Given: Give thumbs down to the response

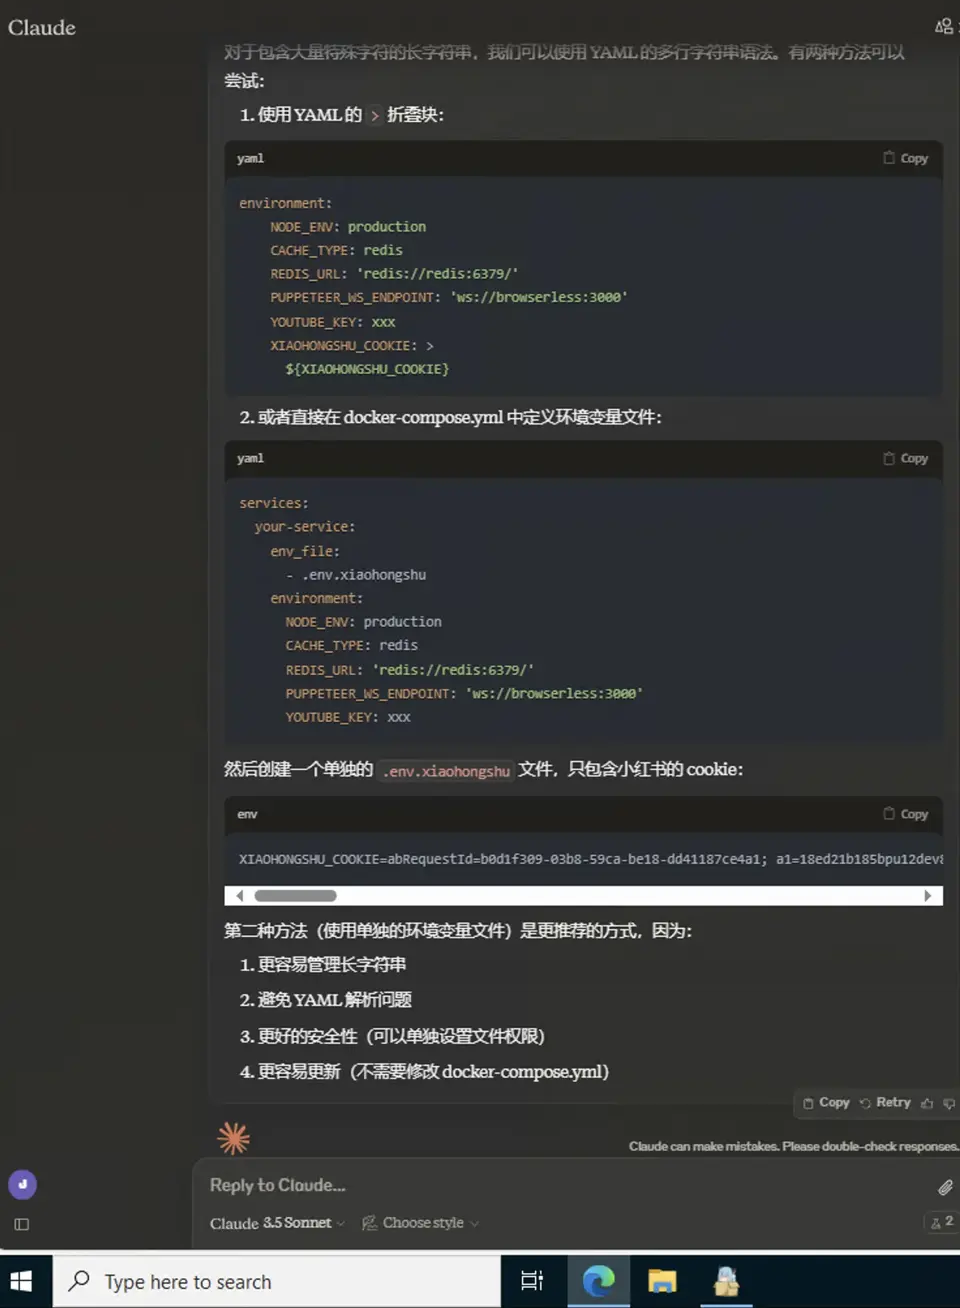Looking at the screenshot, I should 949,1103.
